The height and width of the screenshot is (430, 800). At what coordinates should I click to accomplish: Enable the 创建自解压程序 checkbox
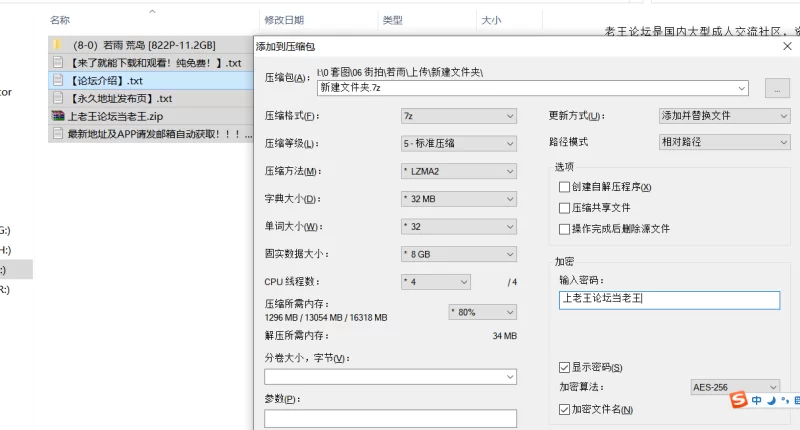[565, 187]
